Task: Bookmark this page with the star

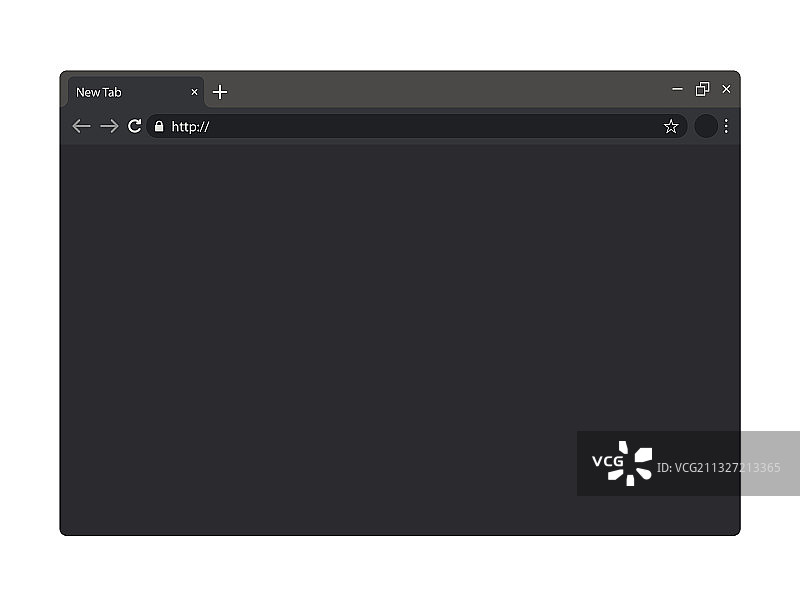Action: [x=671, y=127]
